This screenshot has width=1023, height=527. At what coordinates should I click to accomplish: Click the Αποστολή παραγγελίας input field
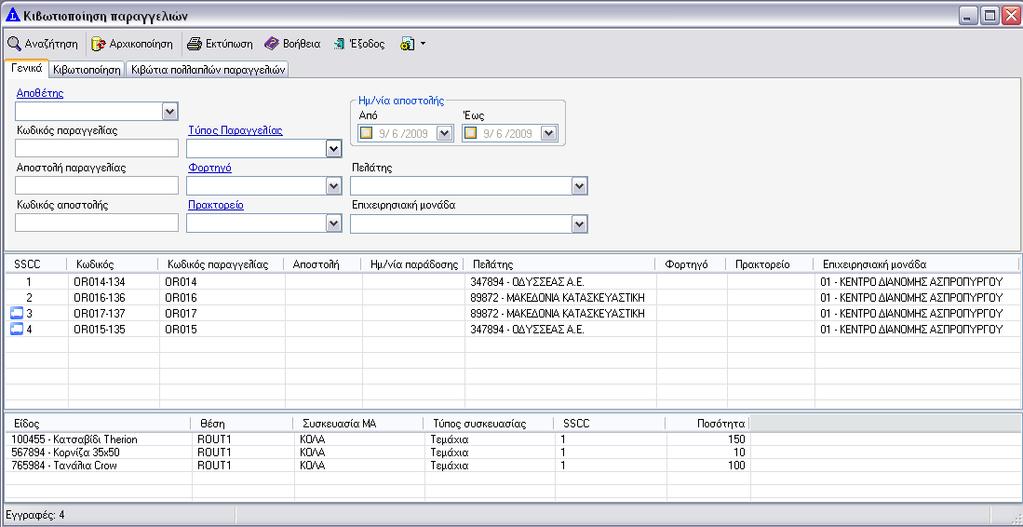point(97,186)
